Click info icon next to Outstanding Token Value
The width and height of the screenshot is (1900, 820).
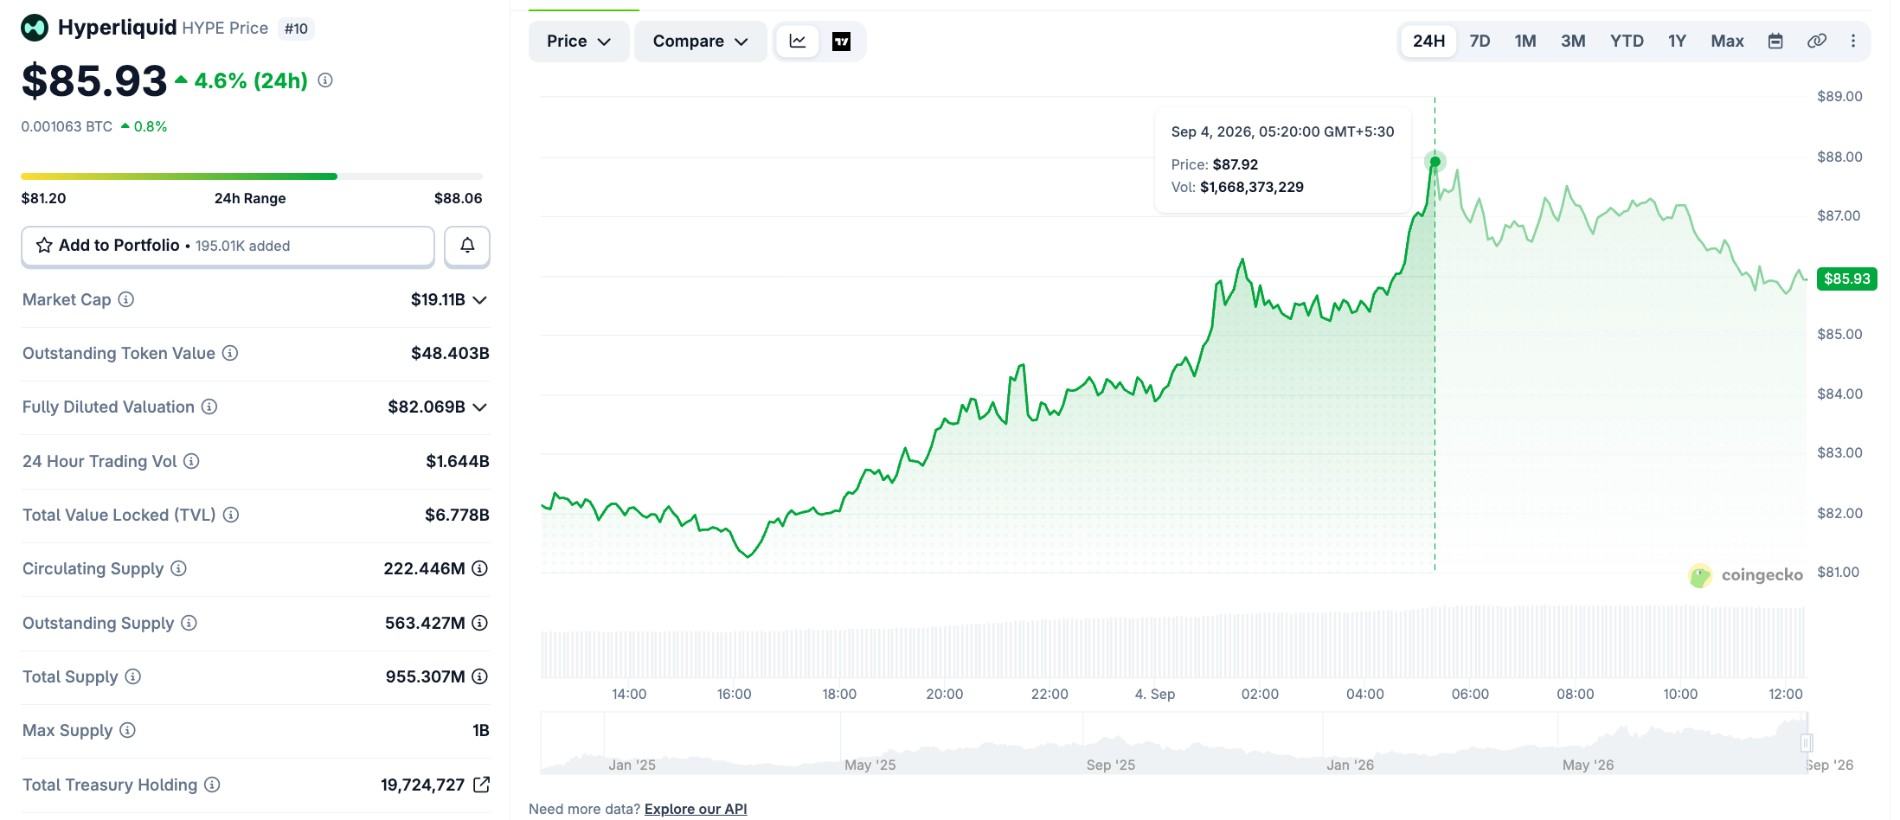coord(230,353)
